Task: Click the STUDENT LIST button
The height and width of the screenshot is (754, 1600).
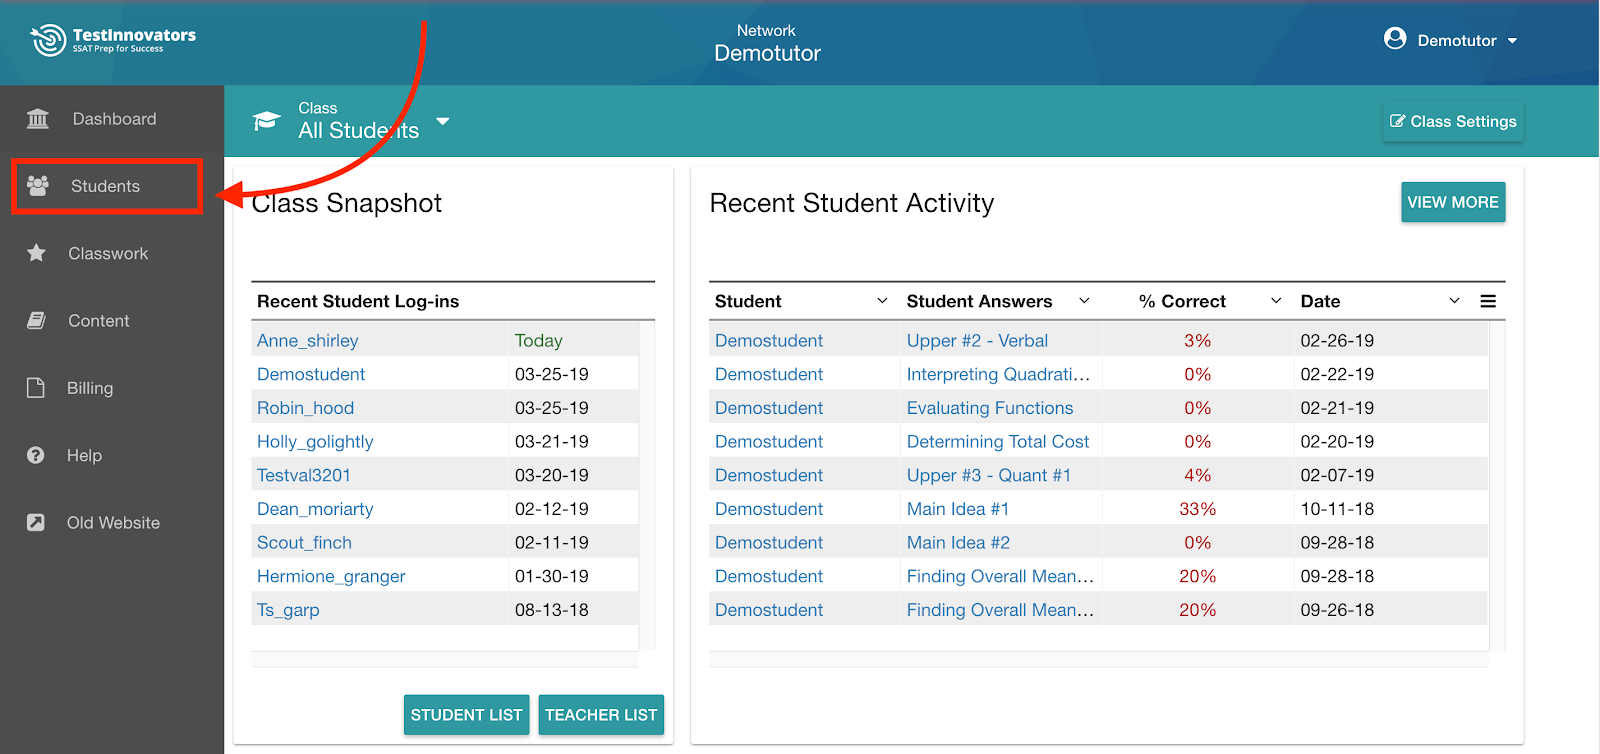Action: (x=466, y=715)
